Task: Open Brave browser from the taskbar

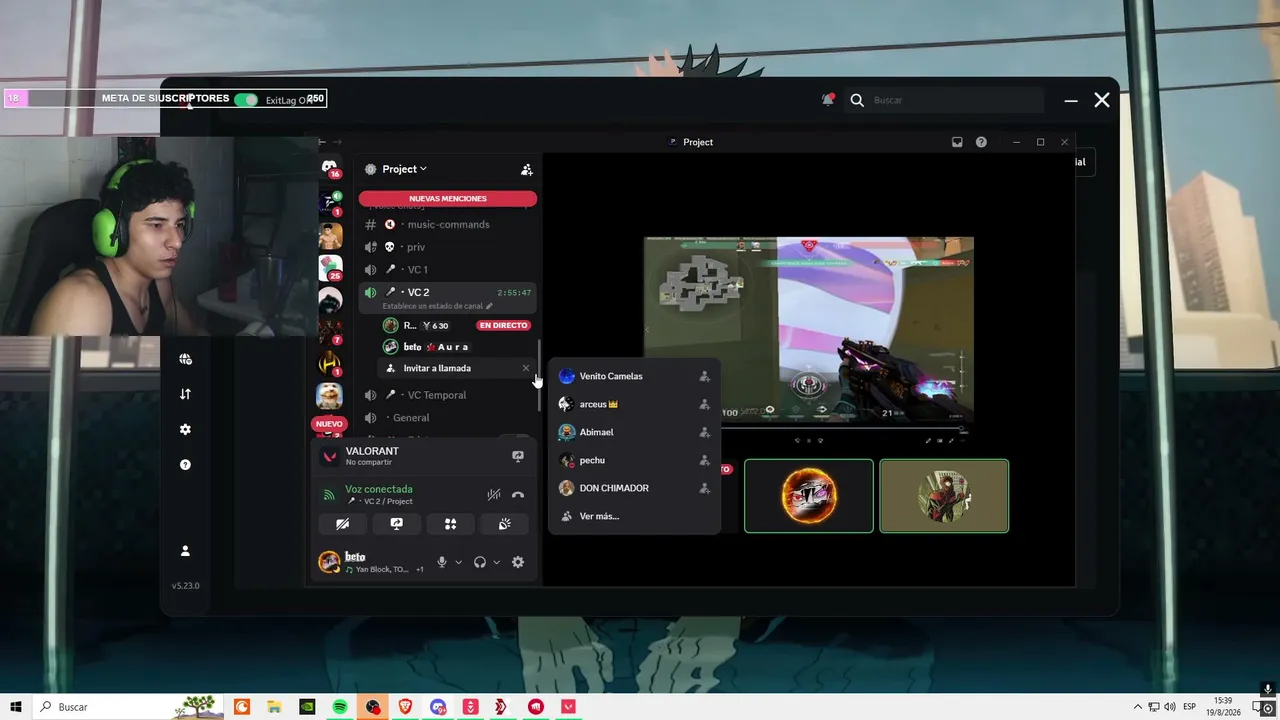Action: (x=405, y=707)
